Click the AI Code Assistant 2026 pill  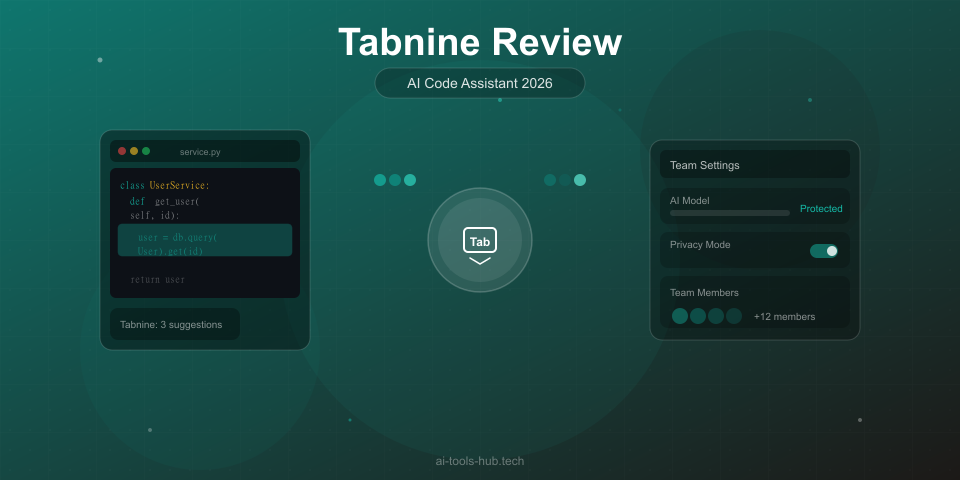click(x=479, y=83)
